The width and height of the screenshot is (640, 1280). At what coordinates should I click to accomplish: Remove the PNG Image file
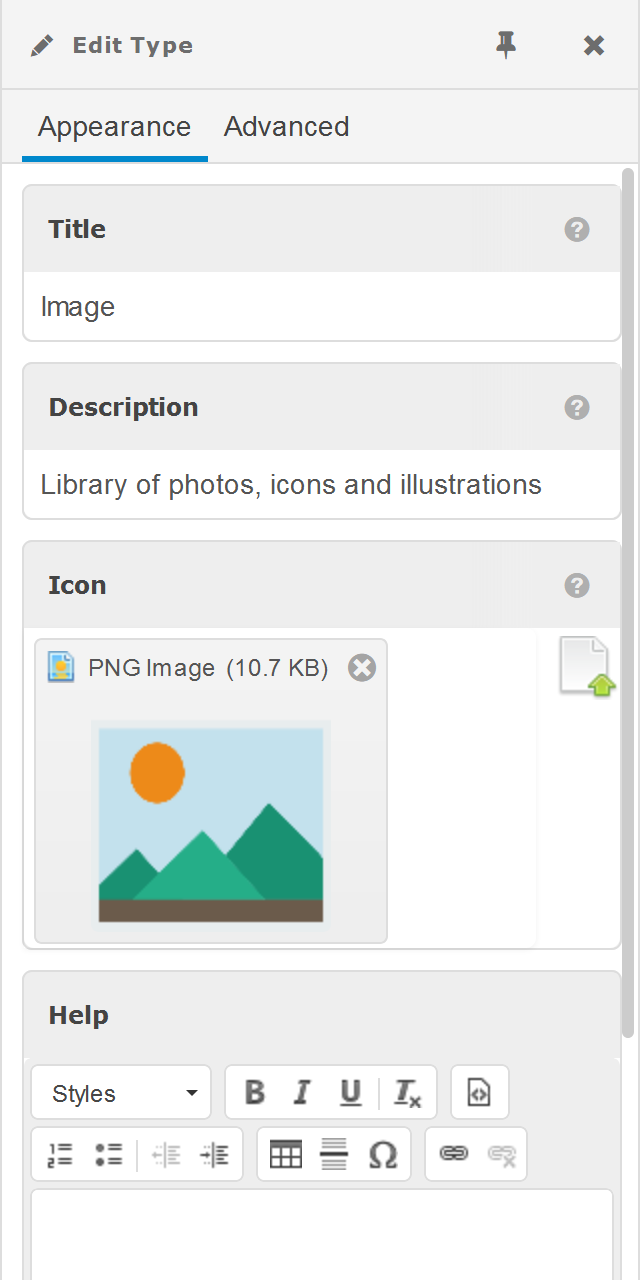click(x=362, y=668)
